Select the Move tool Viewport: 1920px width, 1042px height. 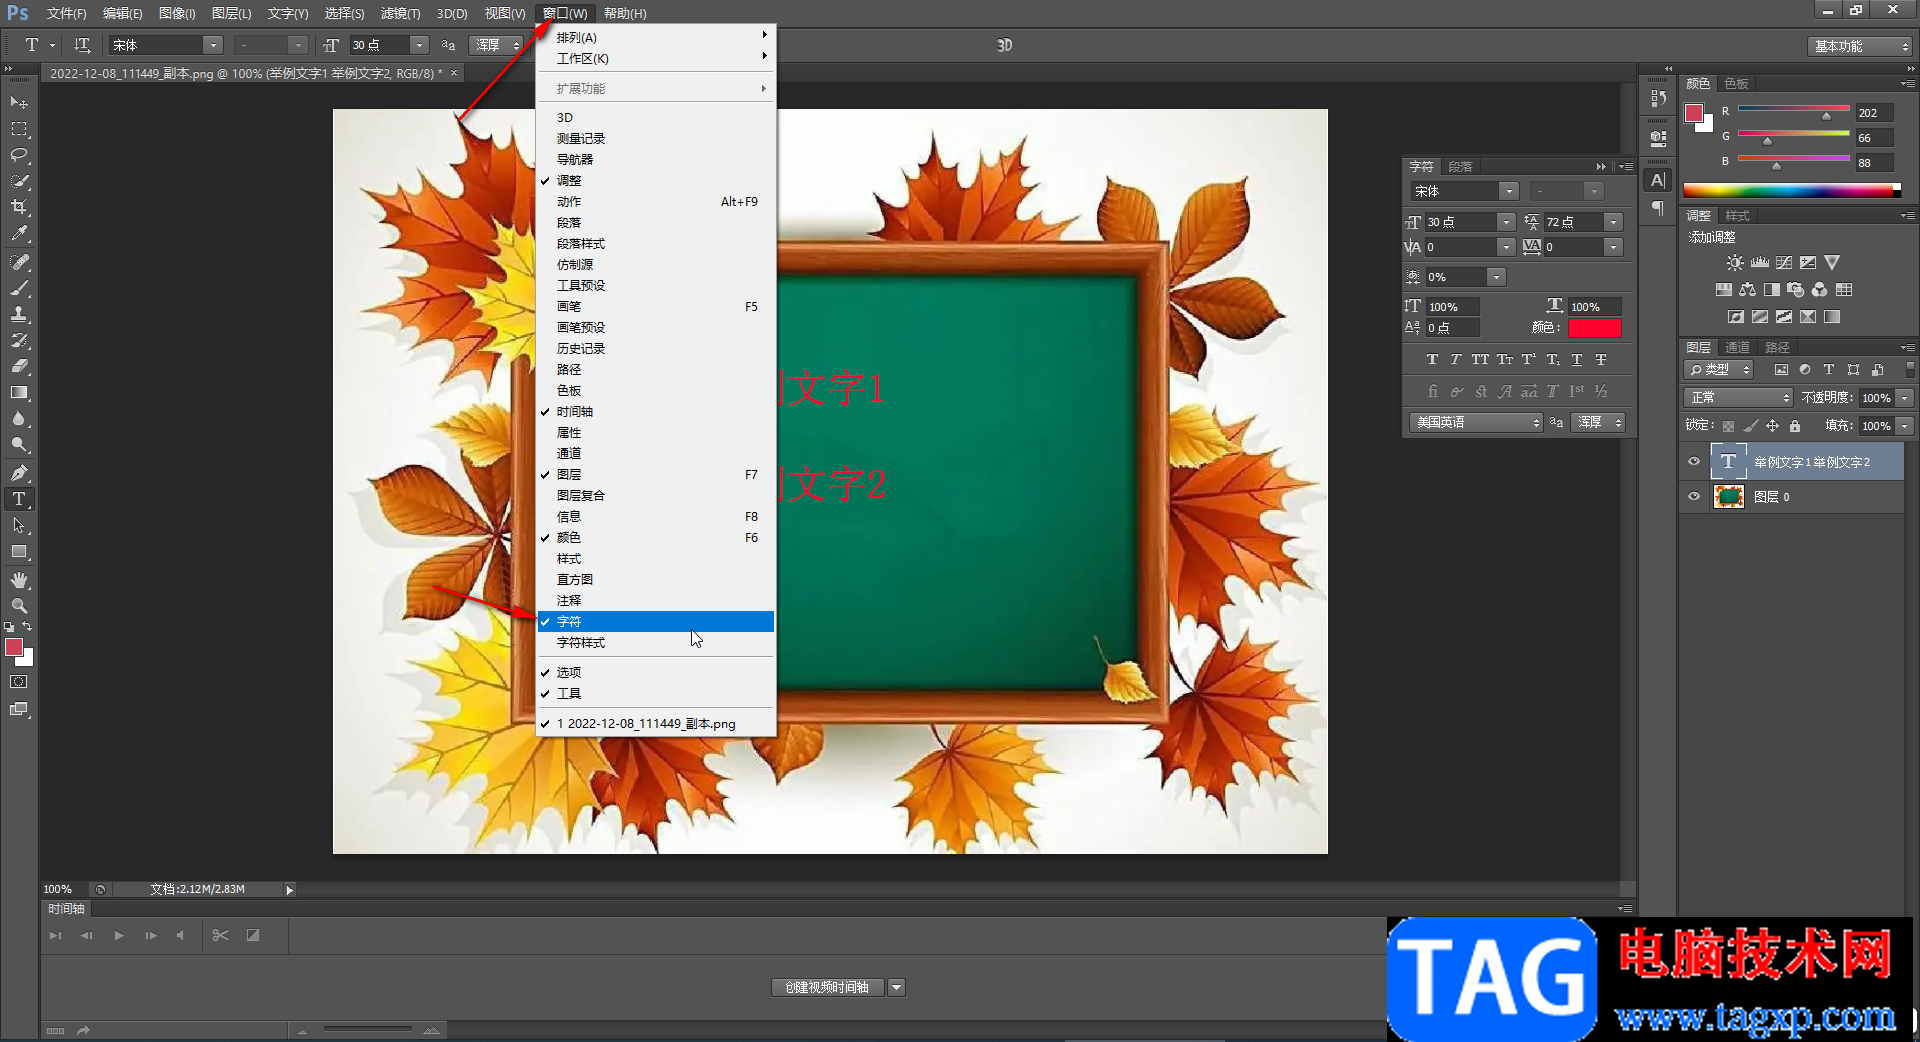[19, 103]
